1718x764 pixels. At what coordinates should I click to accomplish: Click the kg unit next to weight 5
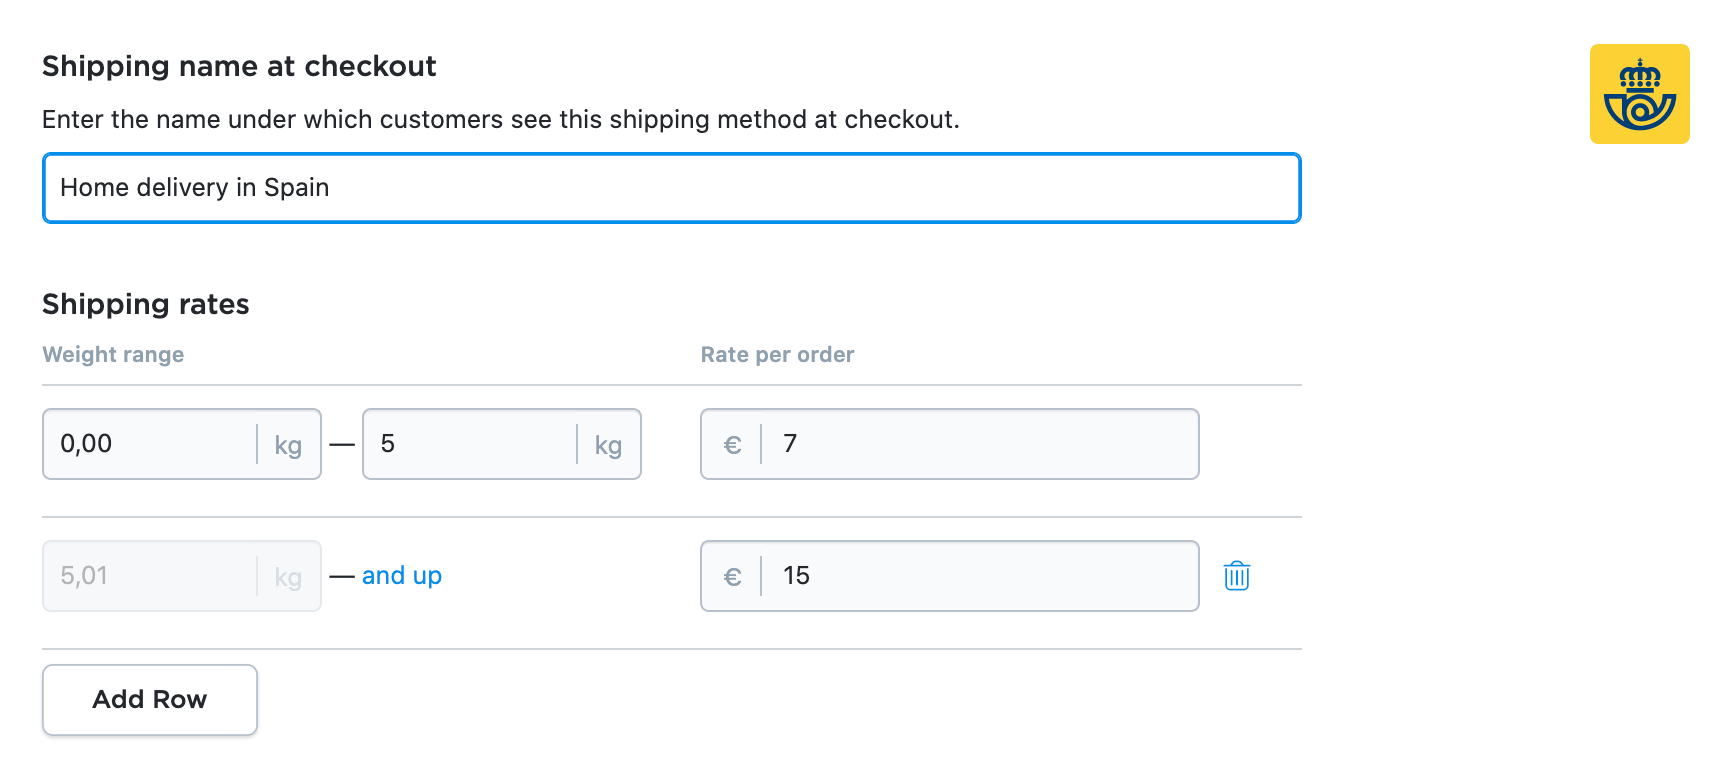coord(608,445)
